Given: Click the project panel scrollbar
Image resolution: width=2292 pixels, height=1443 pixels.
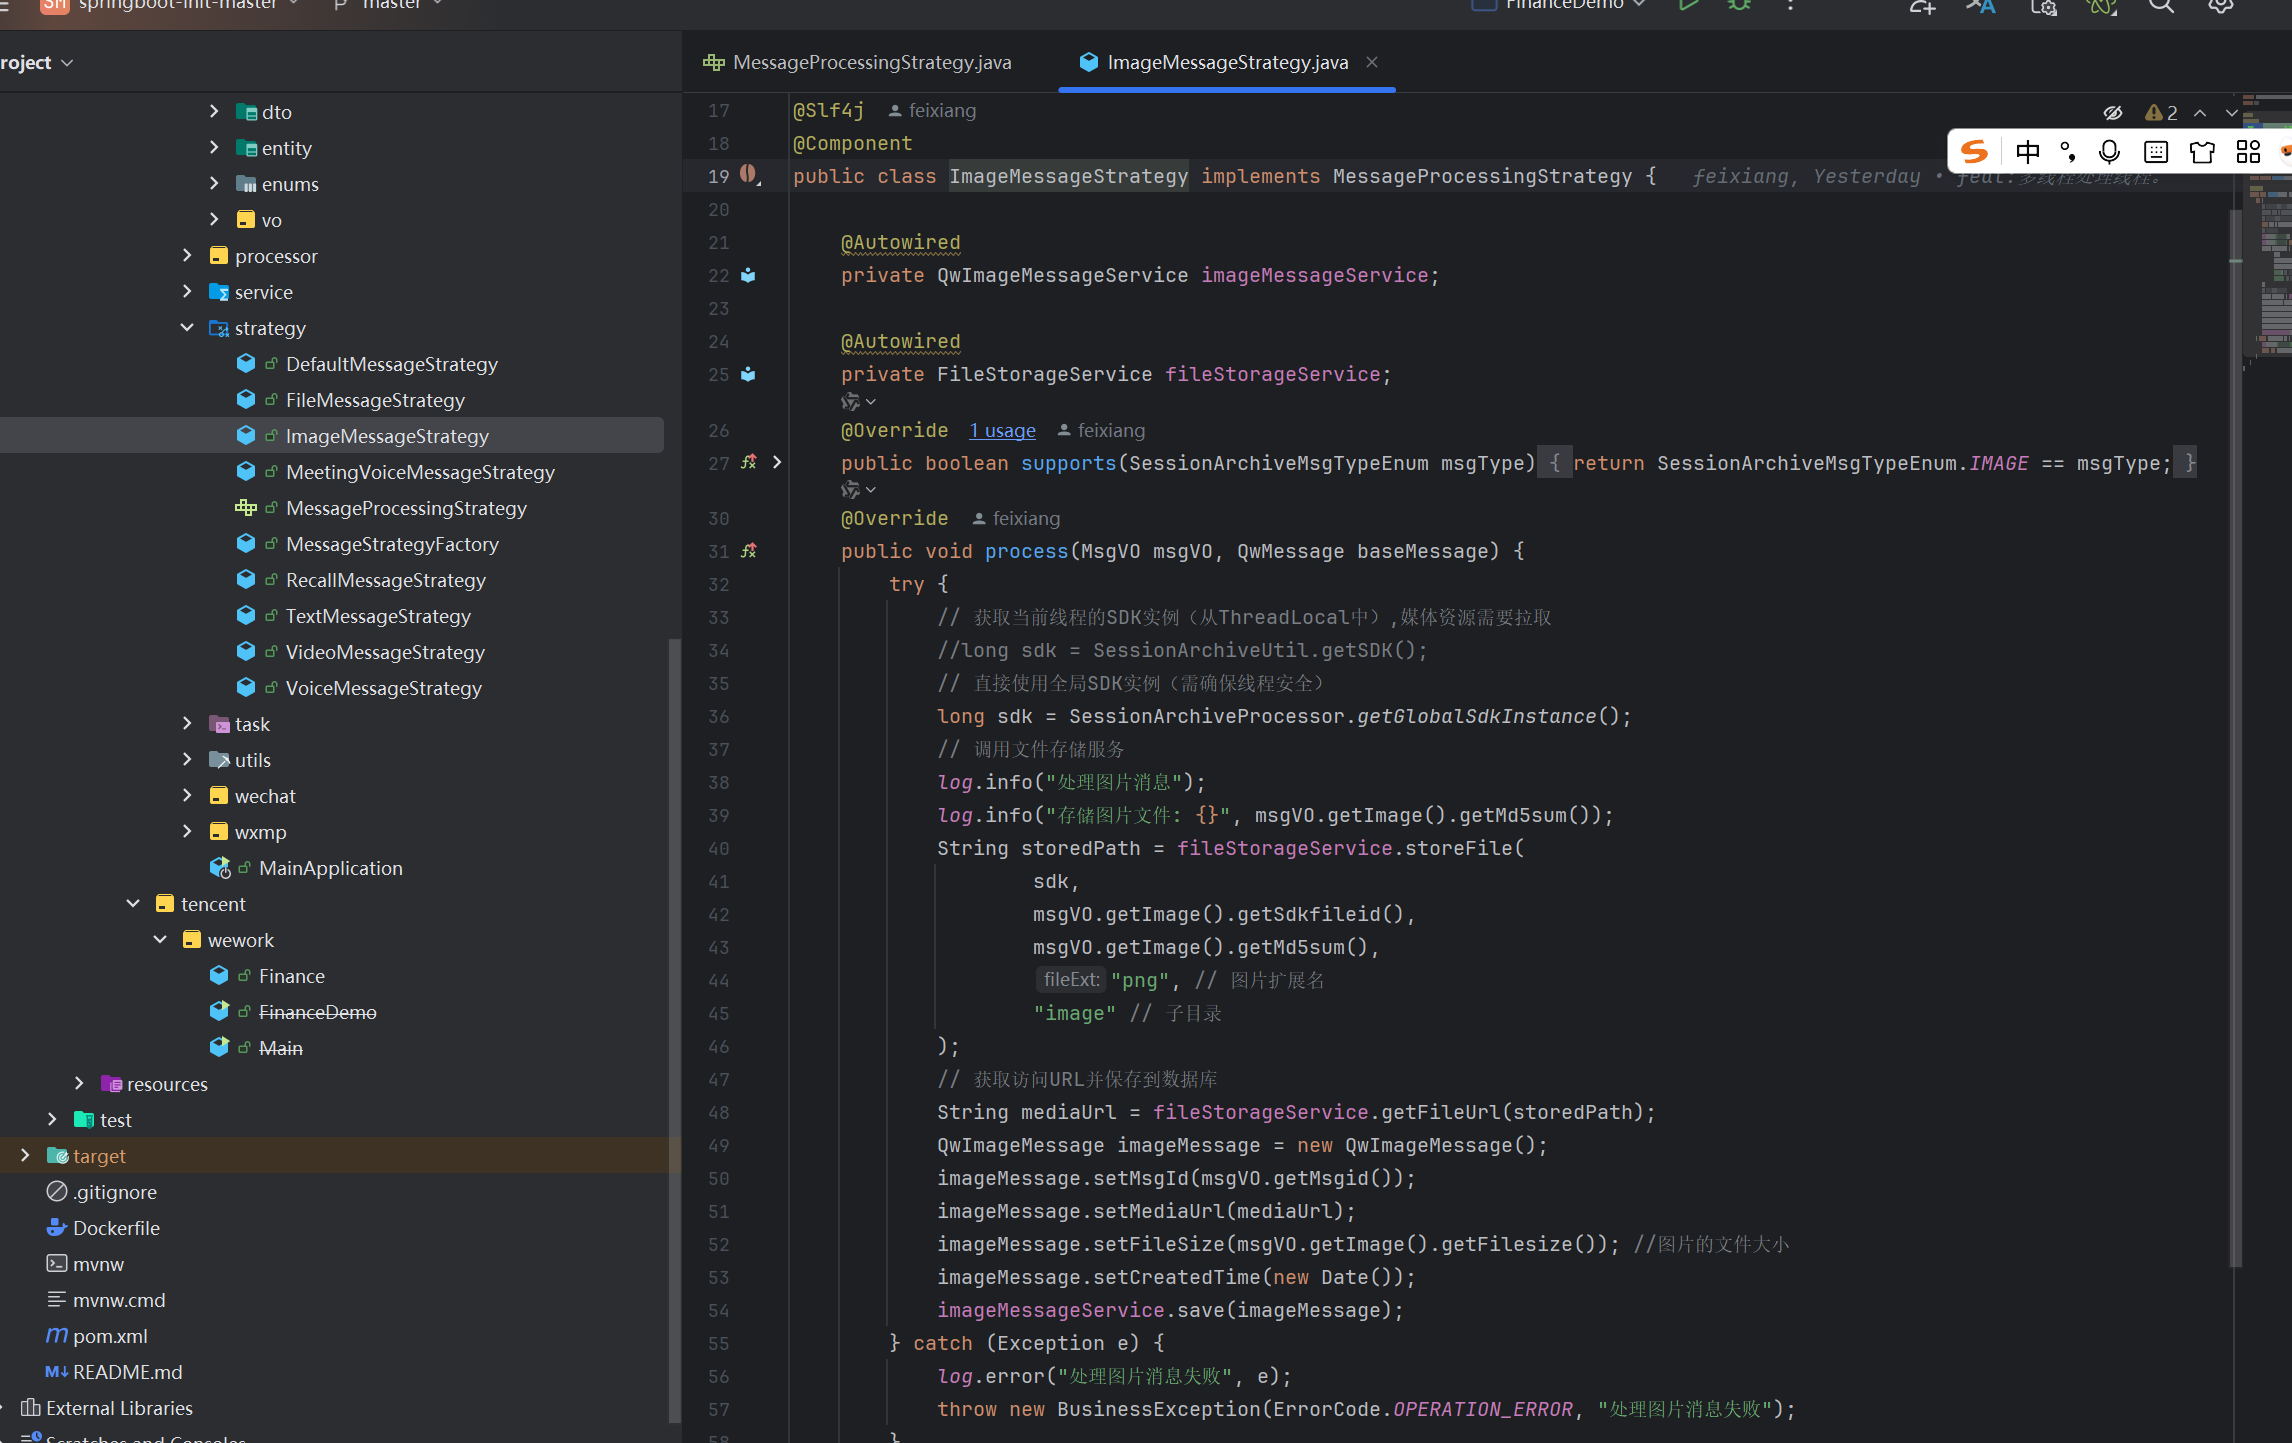Looking at the screenshot, I should click(x=675, y=1030).
